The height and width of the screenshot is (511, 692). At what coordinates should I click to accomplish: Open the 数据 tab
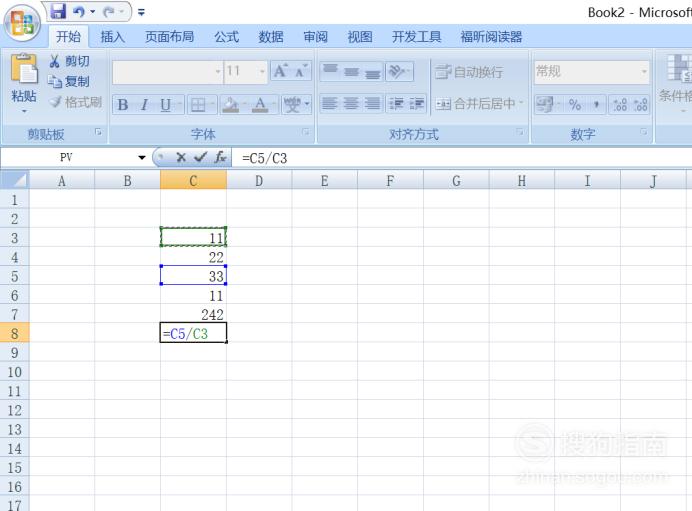click(x=271, y=37)
